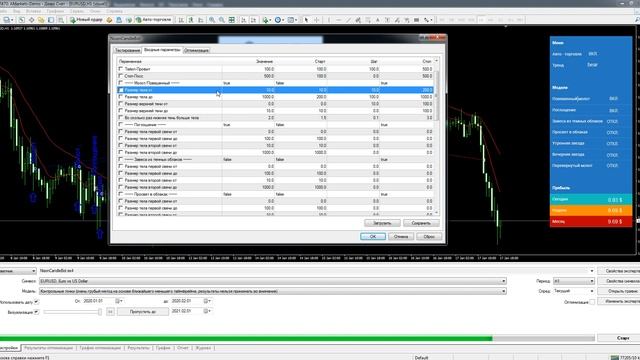Viewport: 640px width, 360px height.
Task: Enable the Оптимизация checkbox in tester
Action: tap(592, 302)
